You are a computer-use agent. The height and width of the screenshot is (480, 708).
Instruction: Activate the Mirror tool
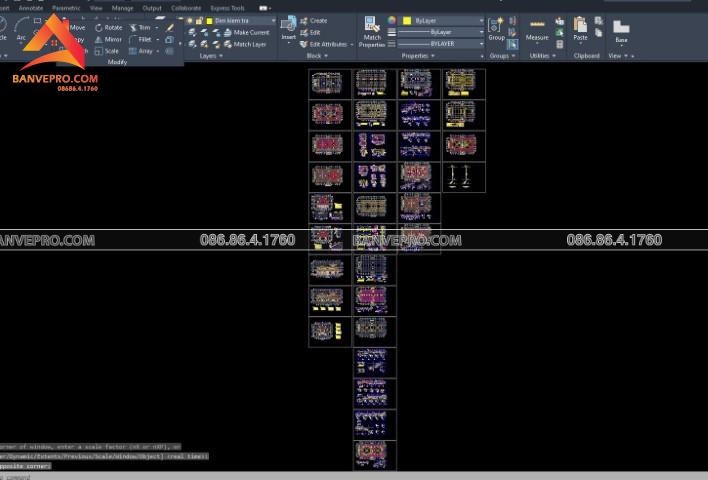point(108,39)
